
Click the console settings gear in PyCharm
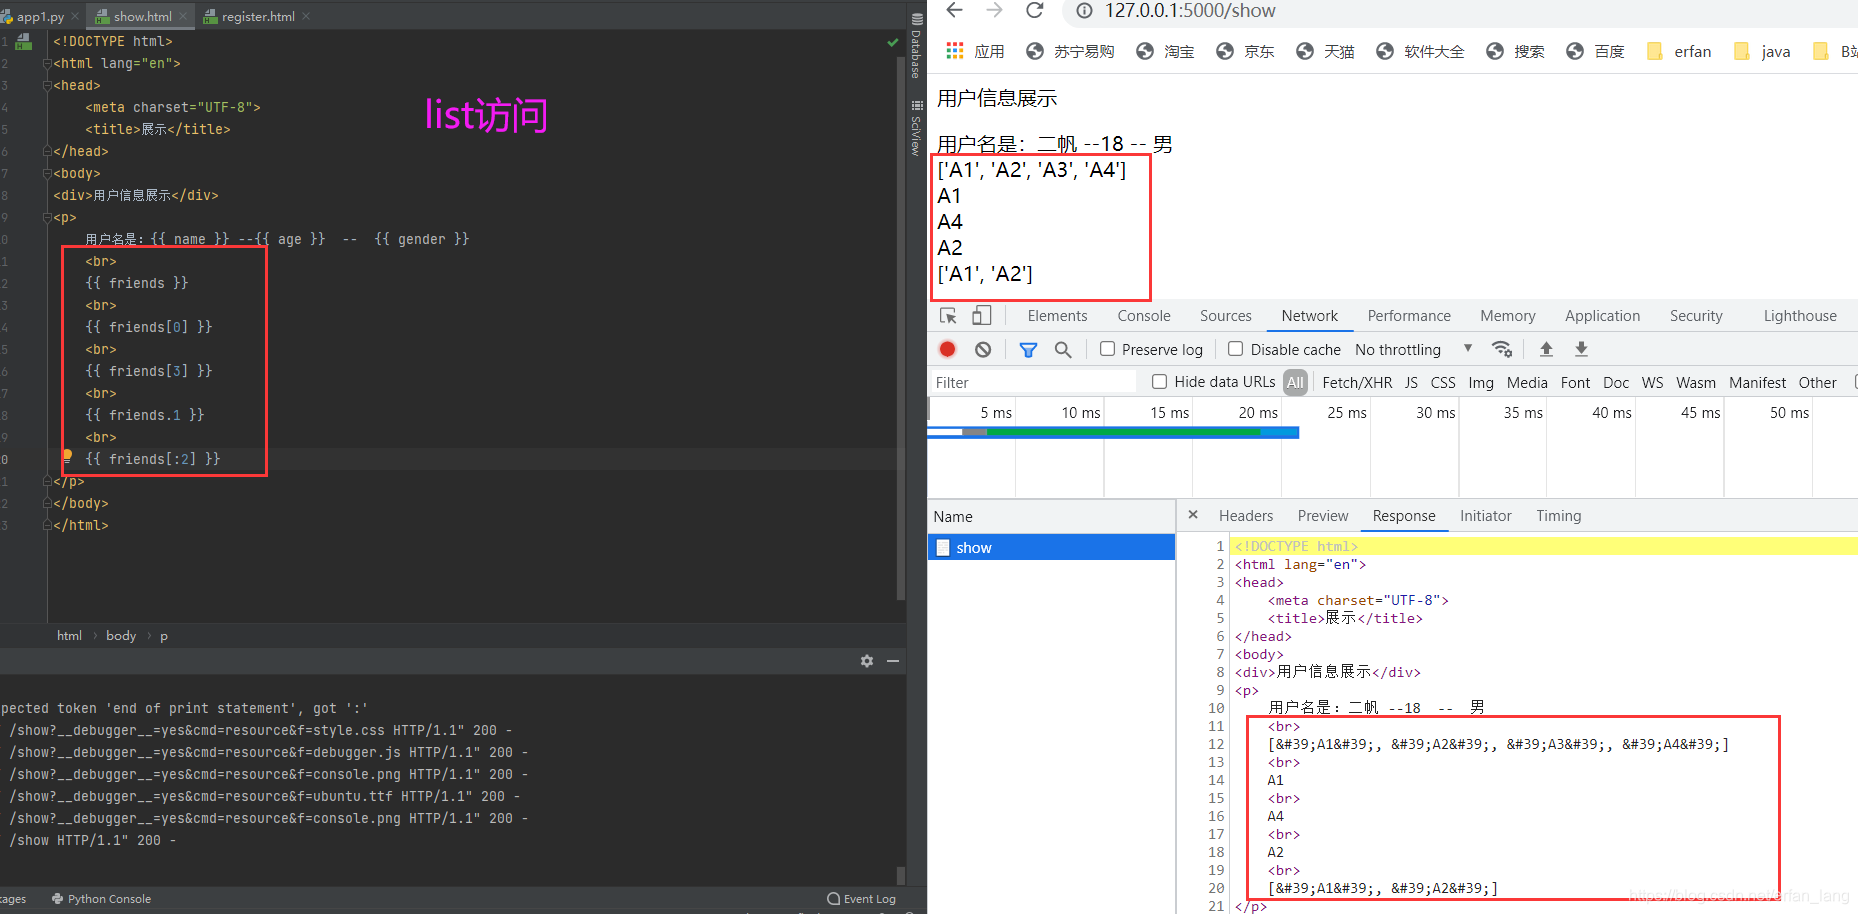866,661
